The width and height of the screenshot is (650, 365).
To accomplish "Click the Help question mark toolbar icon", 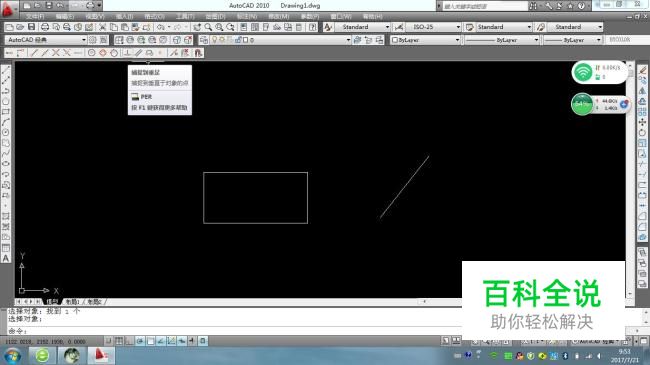I will (313, 27).
